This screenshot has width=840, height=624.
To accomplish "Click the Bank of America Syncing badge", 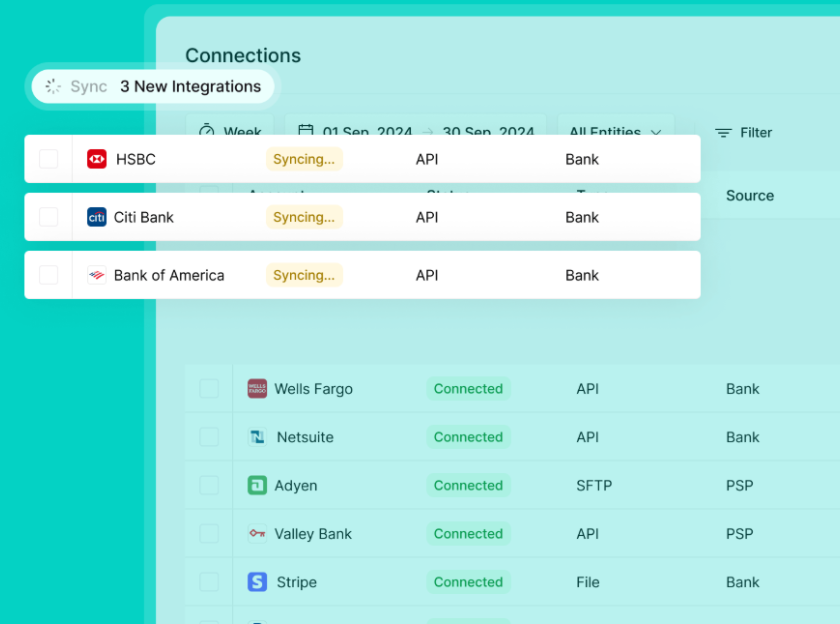I will click(304, 275).
